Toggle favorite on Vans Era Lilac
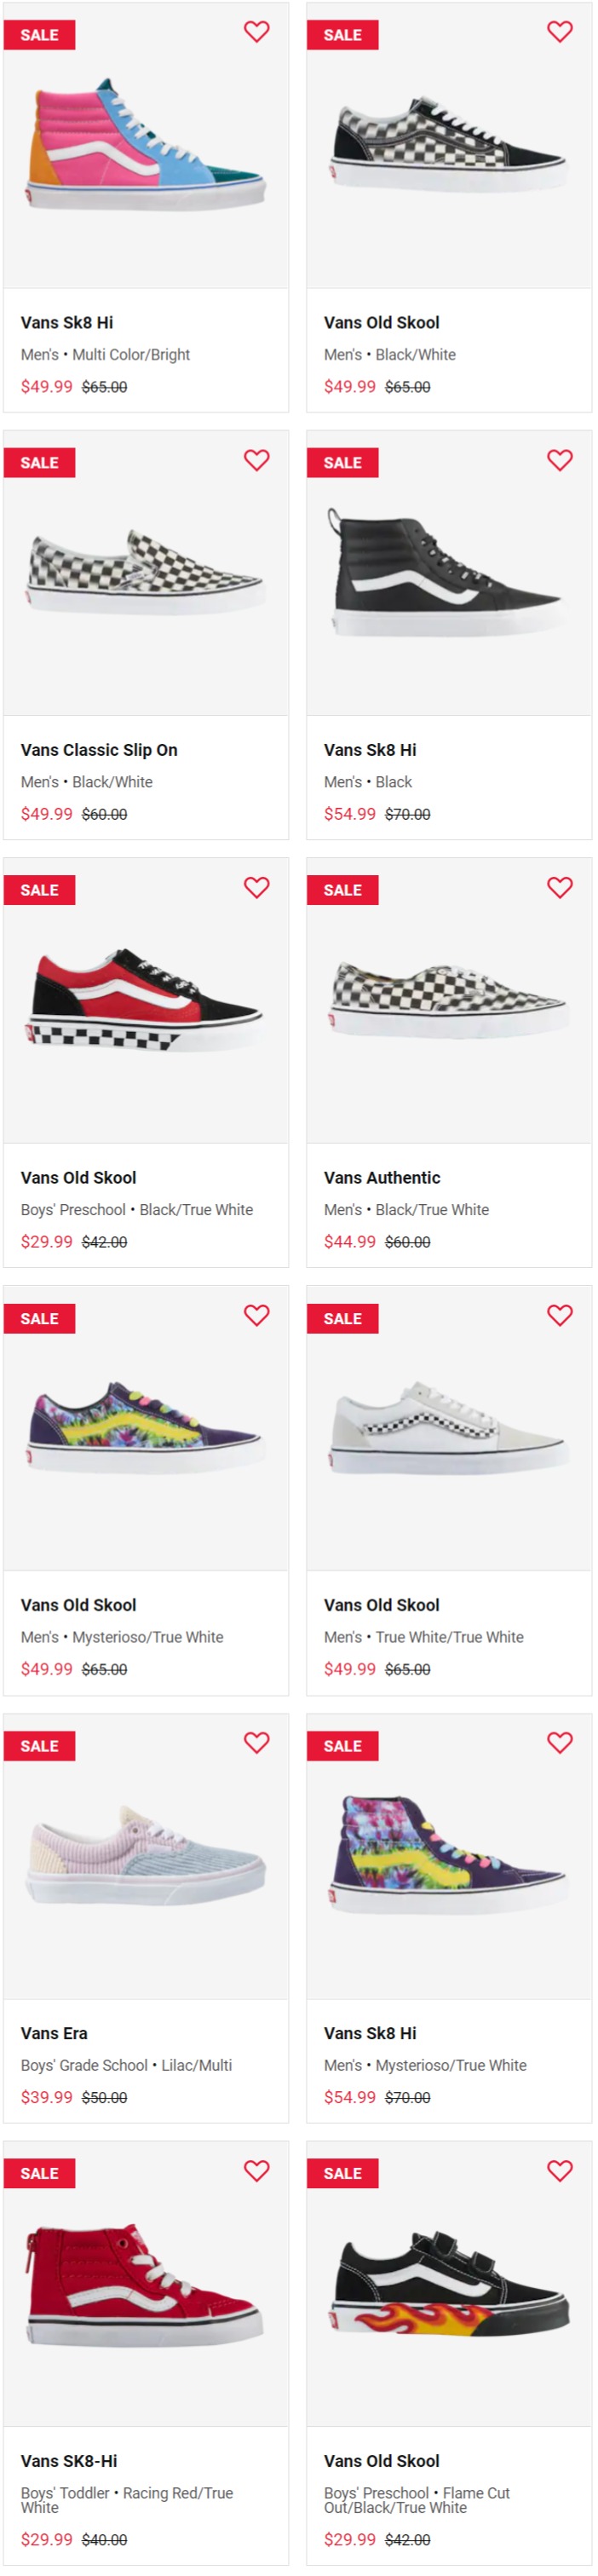 (x=257, y=1743)
